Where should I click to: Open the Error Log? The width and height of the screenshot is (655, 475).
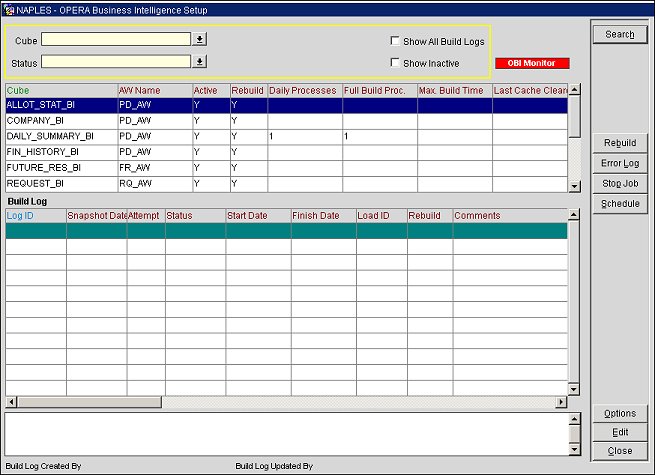[620, 163]
